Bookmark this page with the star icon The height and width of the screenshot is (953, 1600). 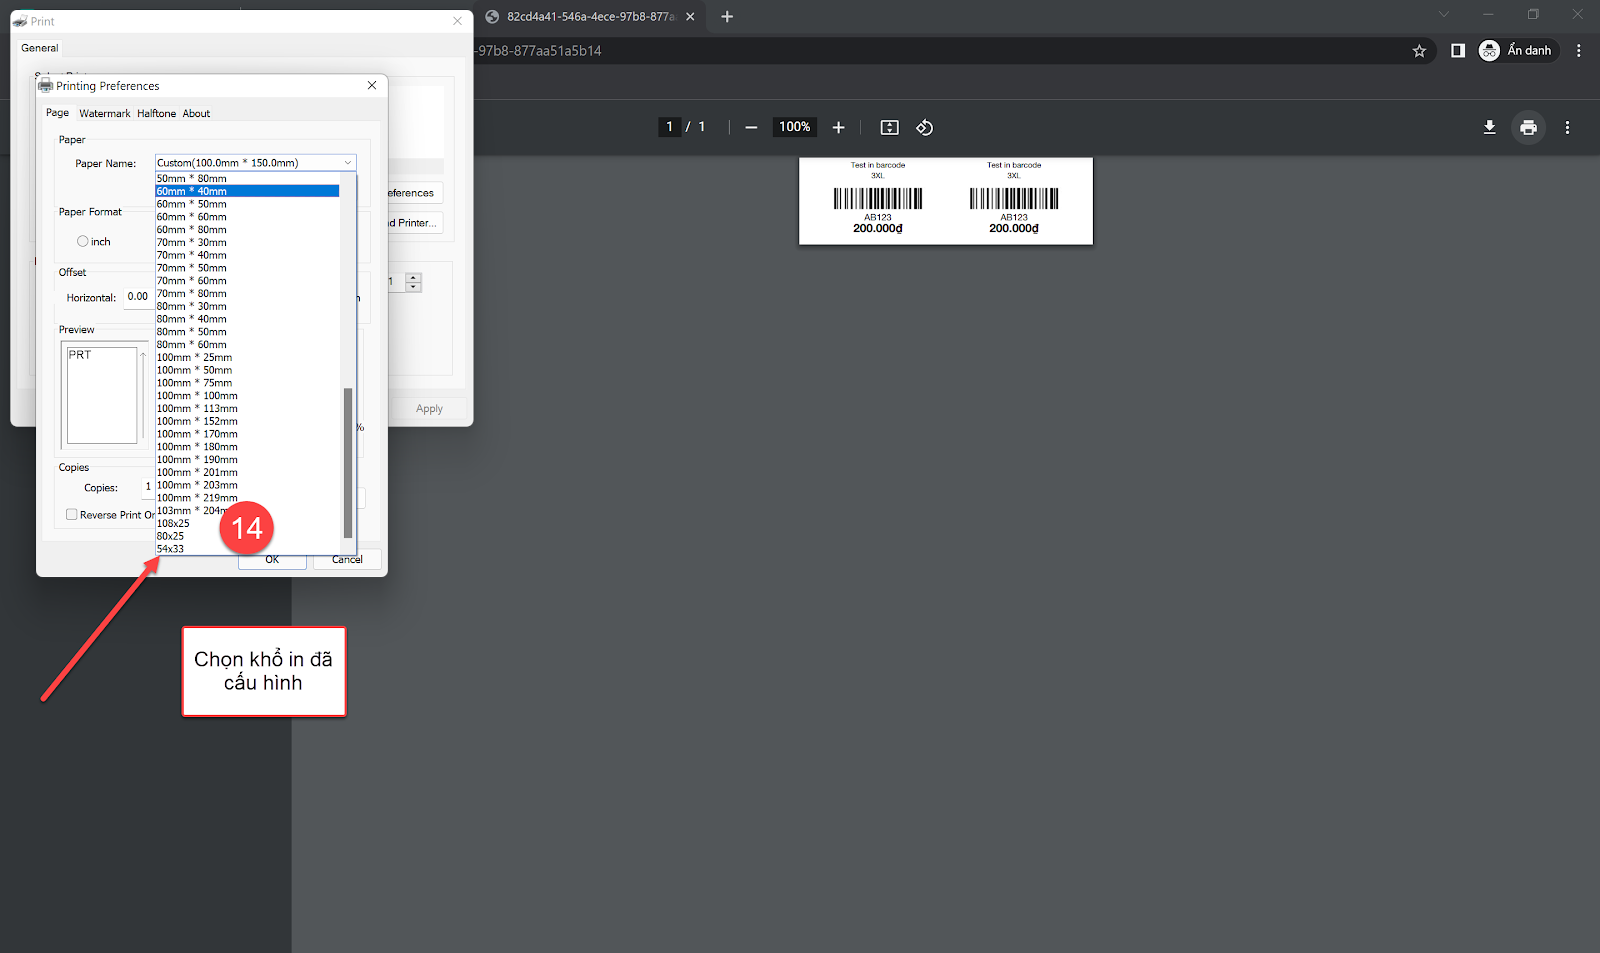point(1419,51)
